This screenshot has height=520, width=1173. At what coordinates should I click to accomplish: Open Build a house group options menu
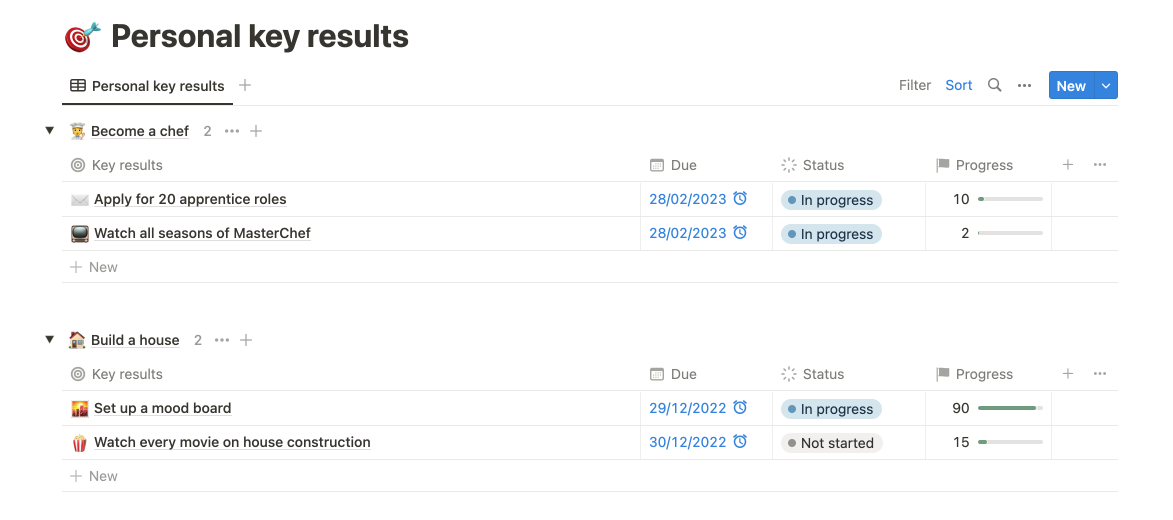click(x=222, y=340)
